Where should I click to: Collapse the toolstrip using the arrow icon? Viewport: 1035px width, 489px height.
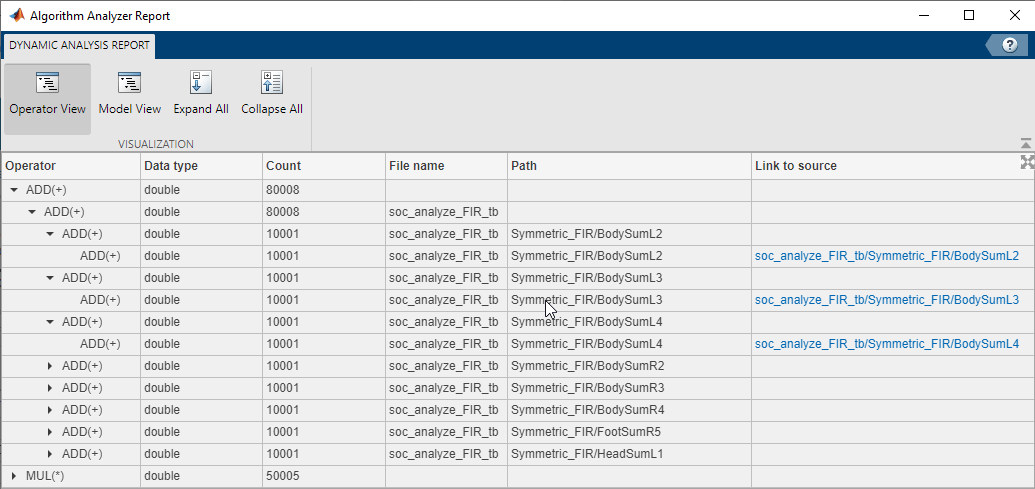[x=1025, y=144]
